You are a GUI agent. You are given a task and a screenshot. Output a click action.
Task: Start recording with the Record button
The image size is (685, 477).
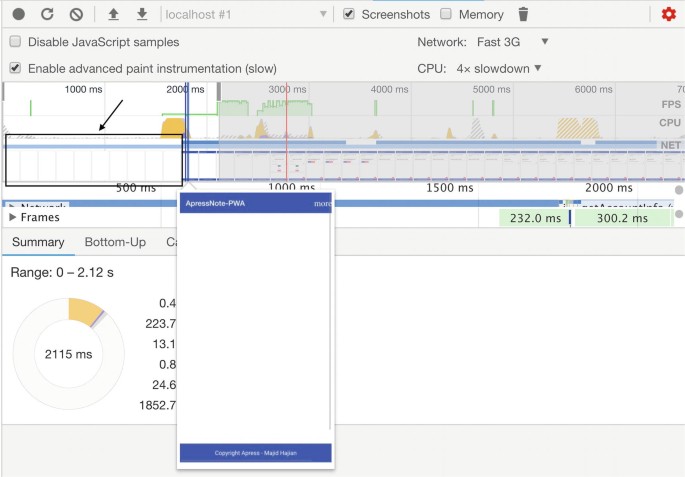18,14
